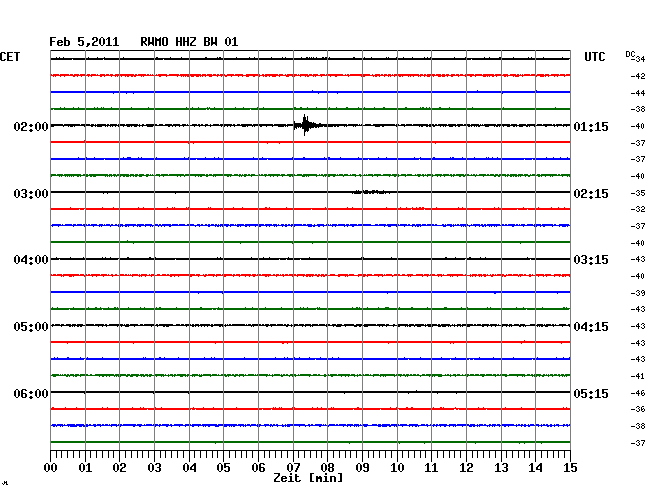The image size is (650, 494).
Task: Select minute tick label "12" on the axis
Action: click(466, 468)
